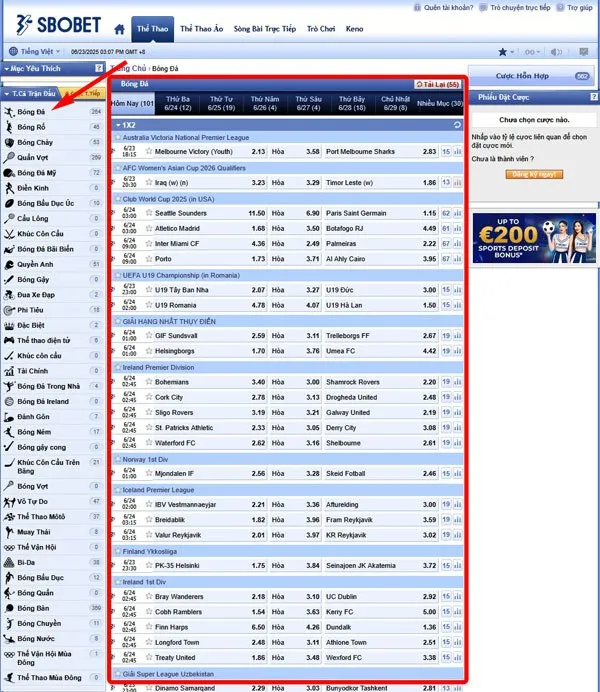The image size is (600, 692).
Task: Select the Thứ Năm 6/26 (4) date tab
Action: (265, 103)
